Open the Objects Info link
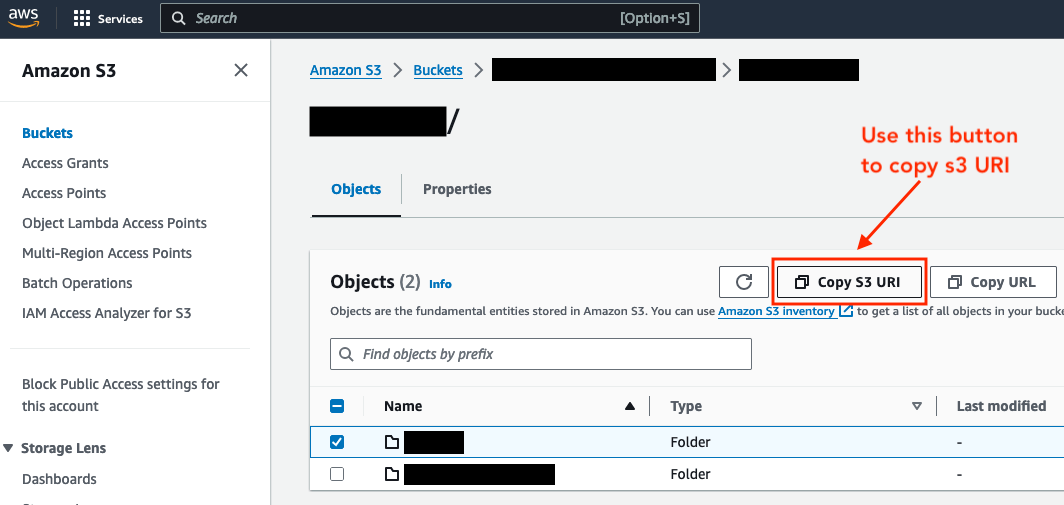 (440, 284)
